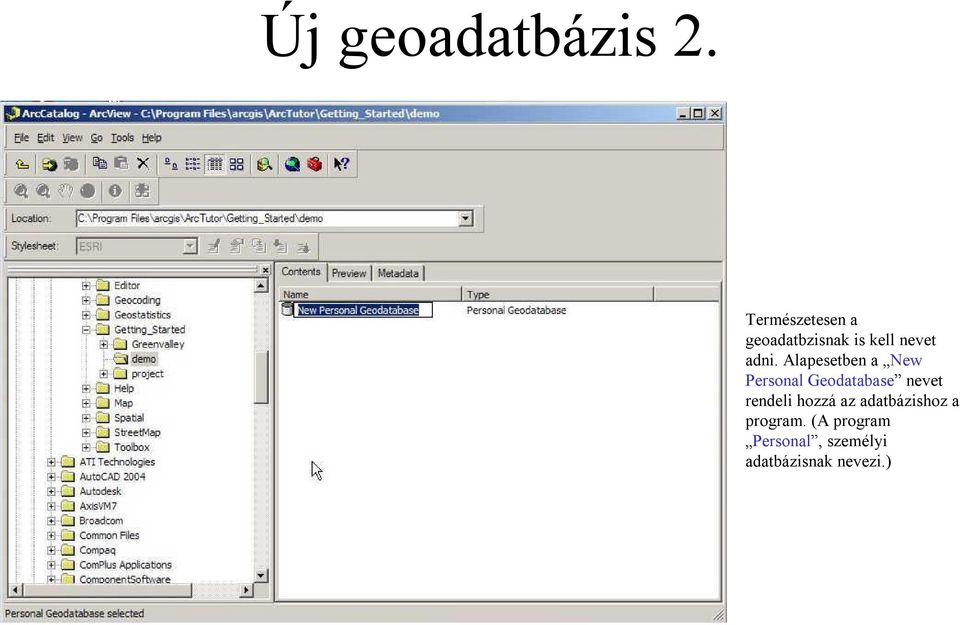
Task: Open the Search tool icon
Action: click(x=264, y=164)
